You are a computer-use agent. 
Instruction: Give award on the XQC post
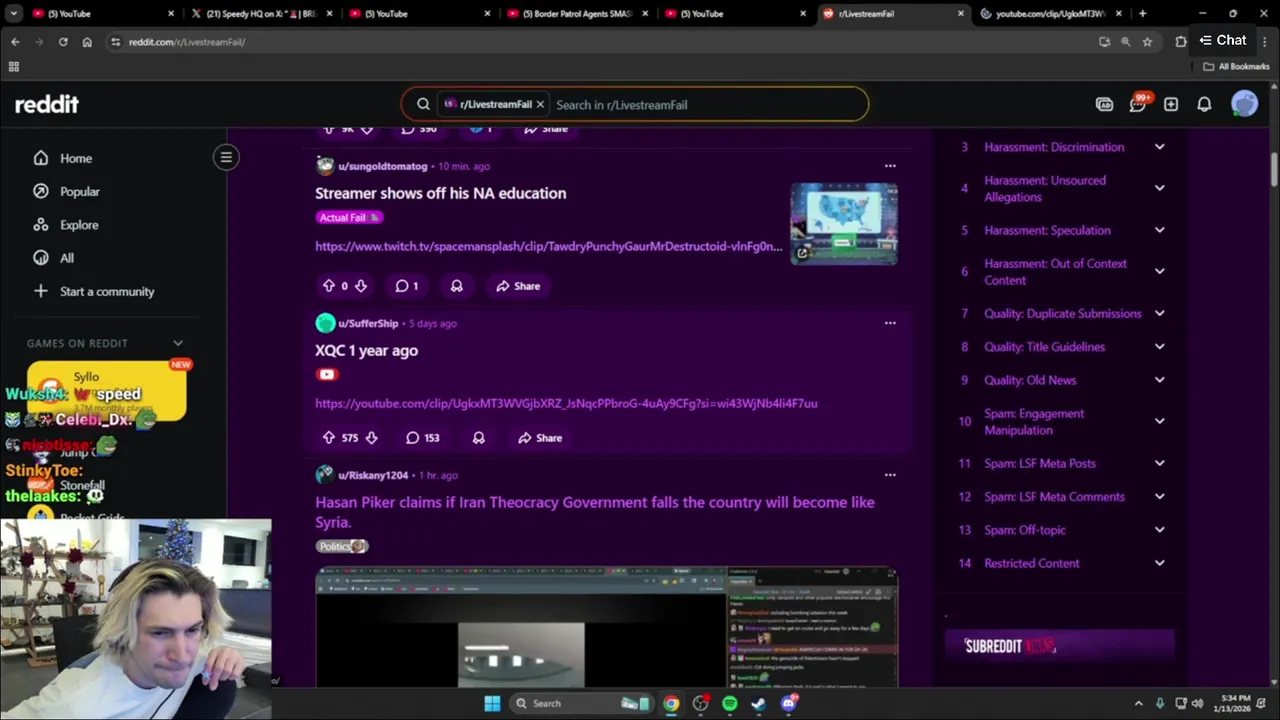(x=478, y=438)
